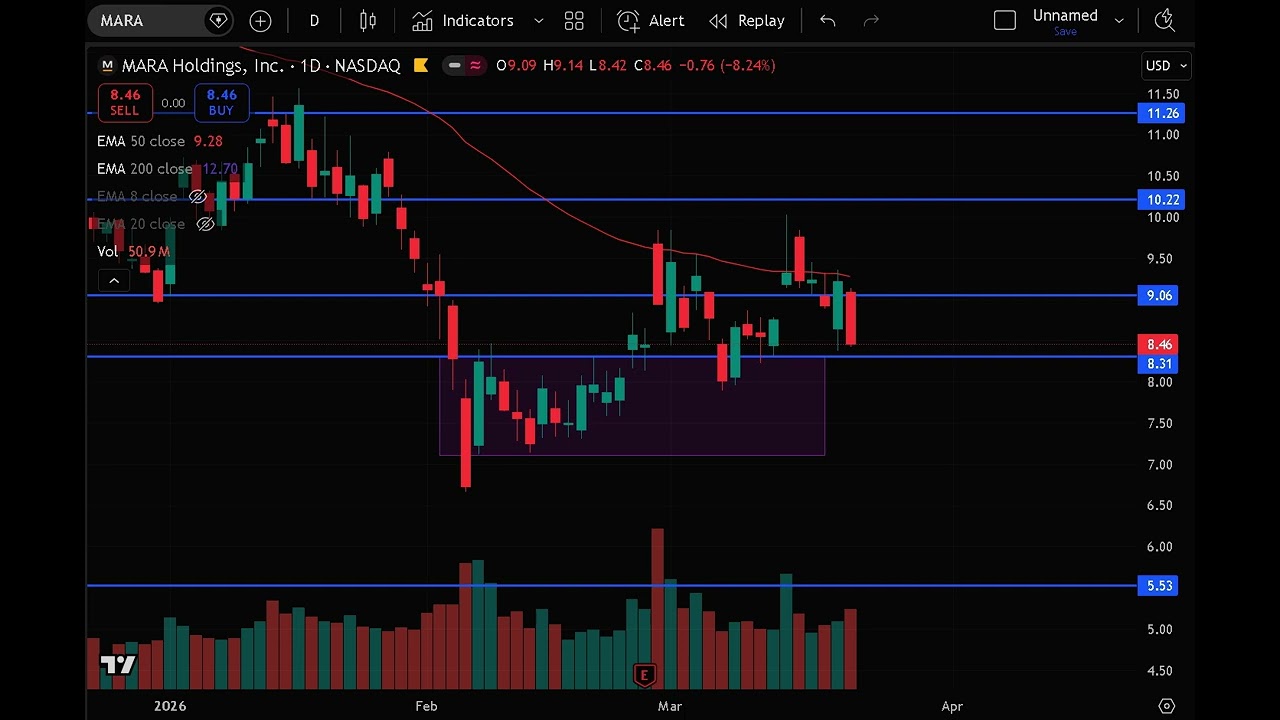Image resolution: width=1280 pixels, height=720 pixels.
Task: Open the layout dropdown arrow beside Unnamed
Action: pos(1119,20)
